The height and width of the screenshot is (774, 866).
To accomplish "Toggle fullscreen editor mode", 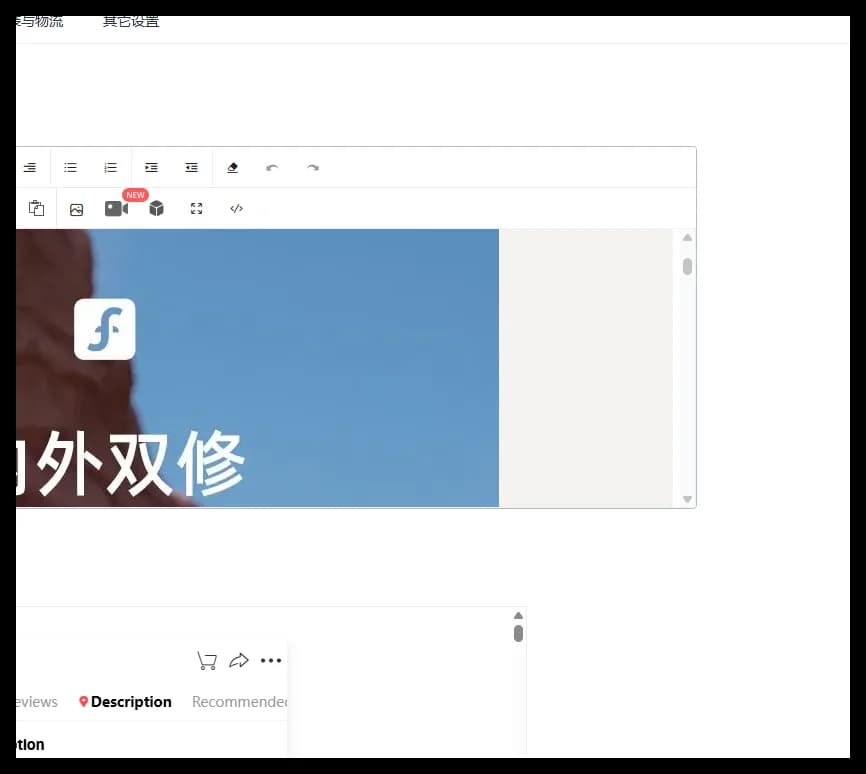I will (x=197, y=208).
